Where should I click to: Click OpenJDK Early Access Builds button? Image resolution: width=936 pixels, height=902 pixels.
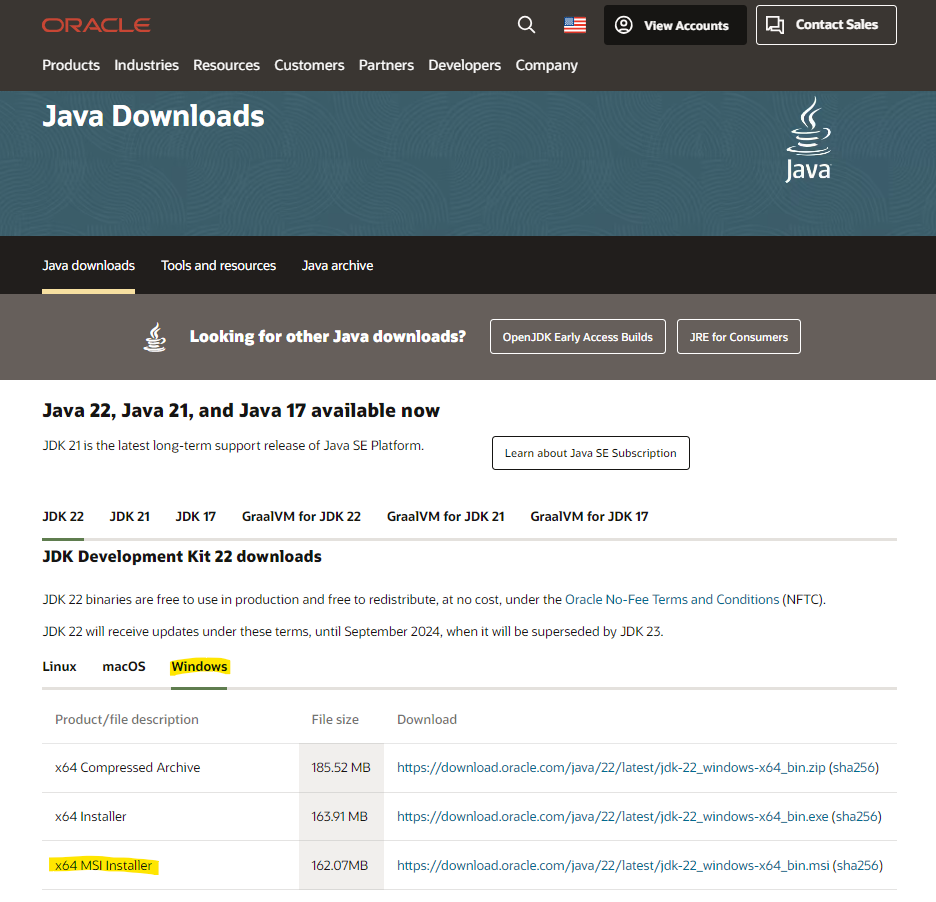click(578, 337)
